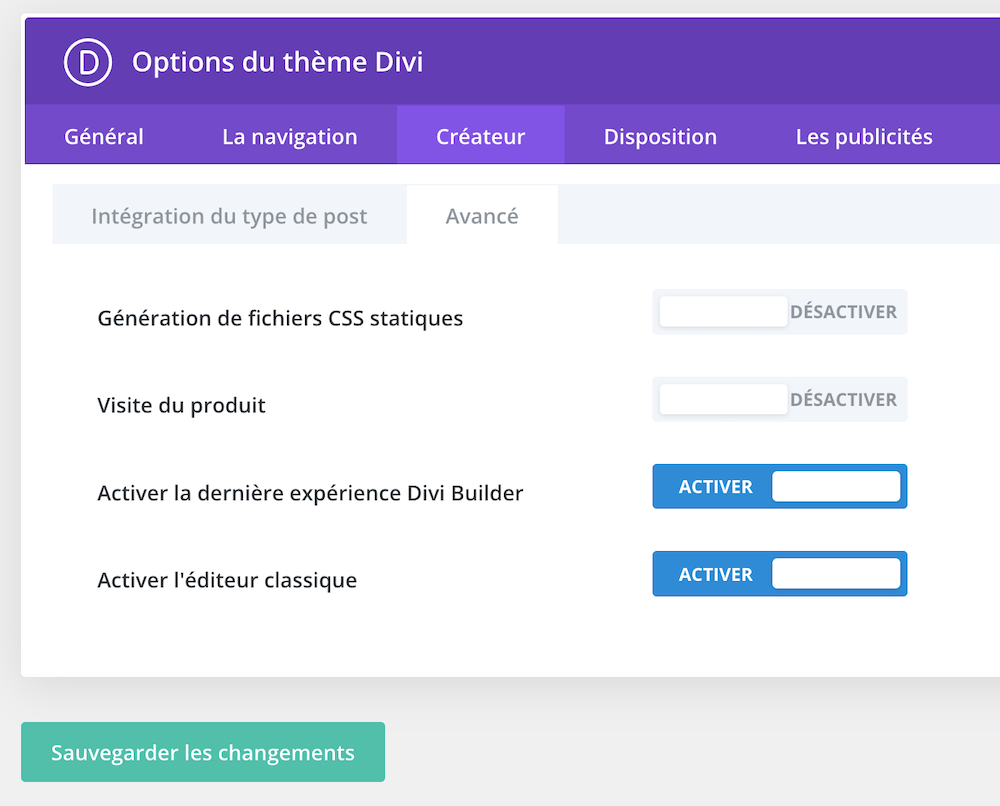1000x806 pixels.
Task: Click the Visite du produit label text
Action: 181,406
